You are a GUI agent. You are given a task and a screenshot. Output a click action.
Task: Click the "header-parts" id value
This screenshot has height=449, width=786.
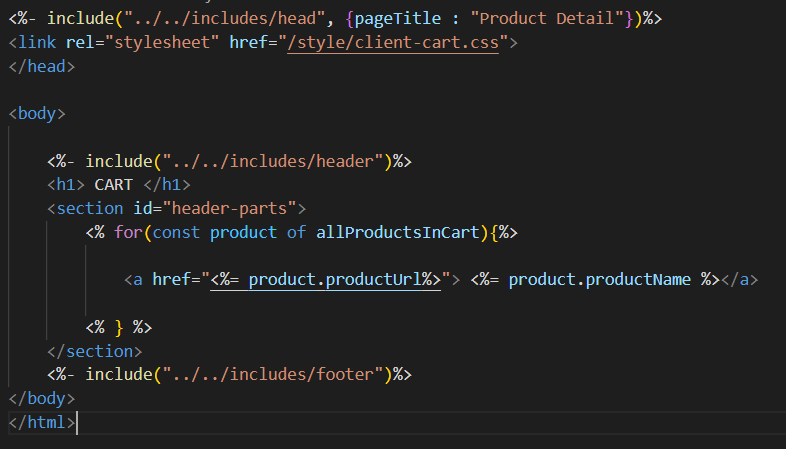pyautogui.click(x=229, y=208)
